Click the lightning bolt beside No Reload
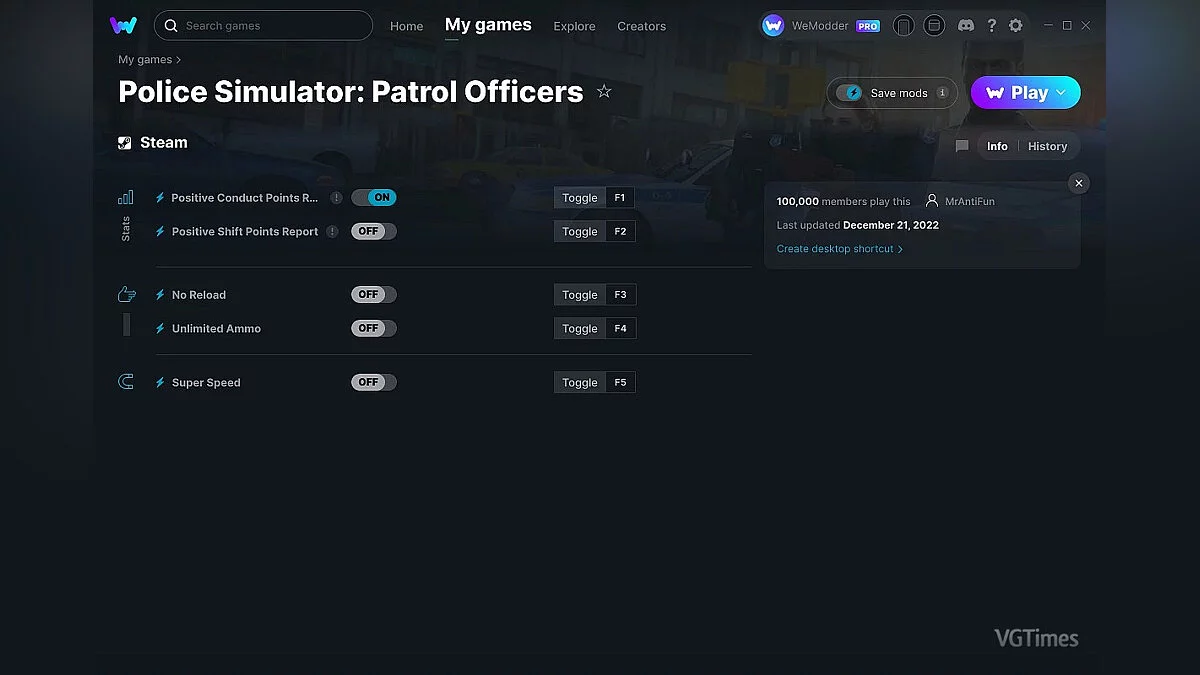1200x675 pixels. [160, 294]
